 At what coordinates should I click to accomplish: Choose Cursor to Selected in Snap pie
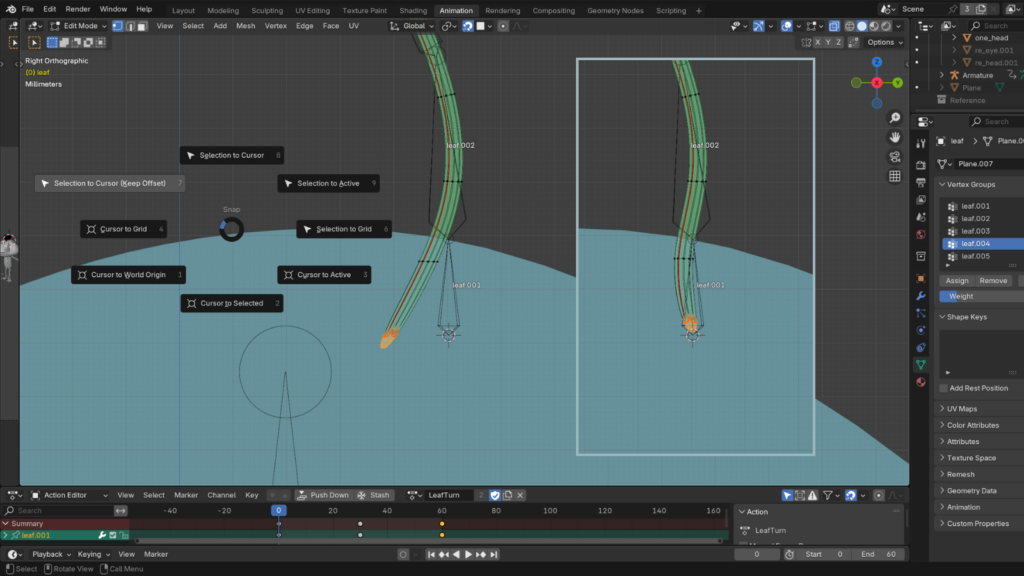232,303
